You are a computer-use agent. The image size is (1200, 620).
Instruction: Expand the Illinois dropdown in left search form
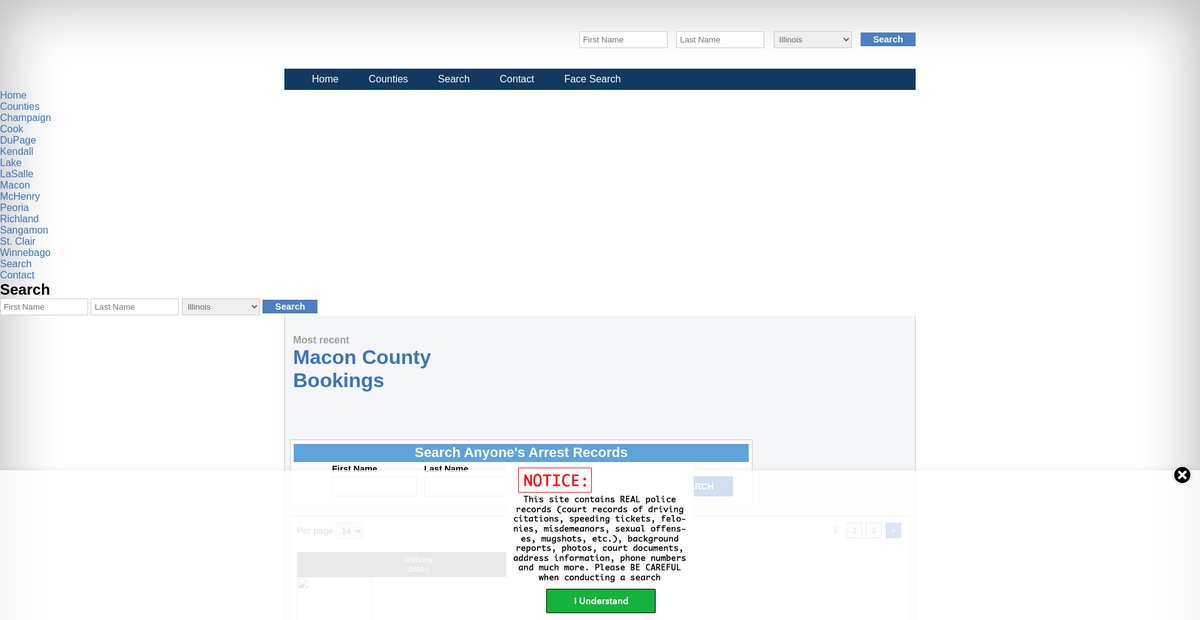pos(220,307)
